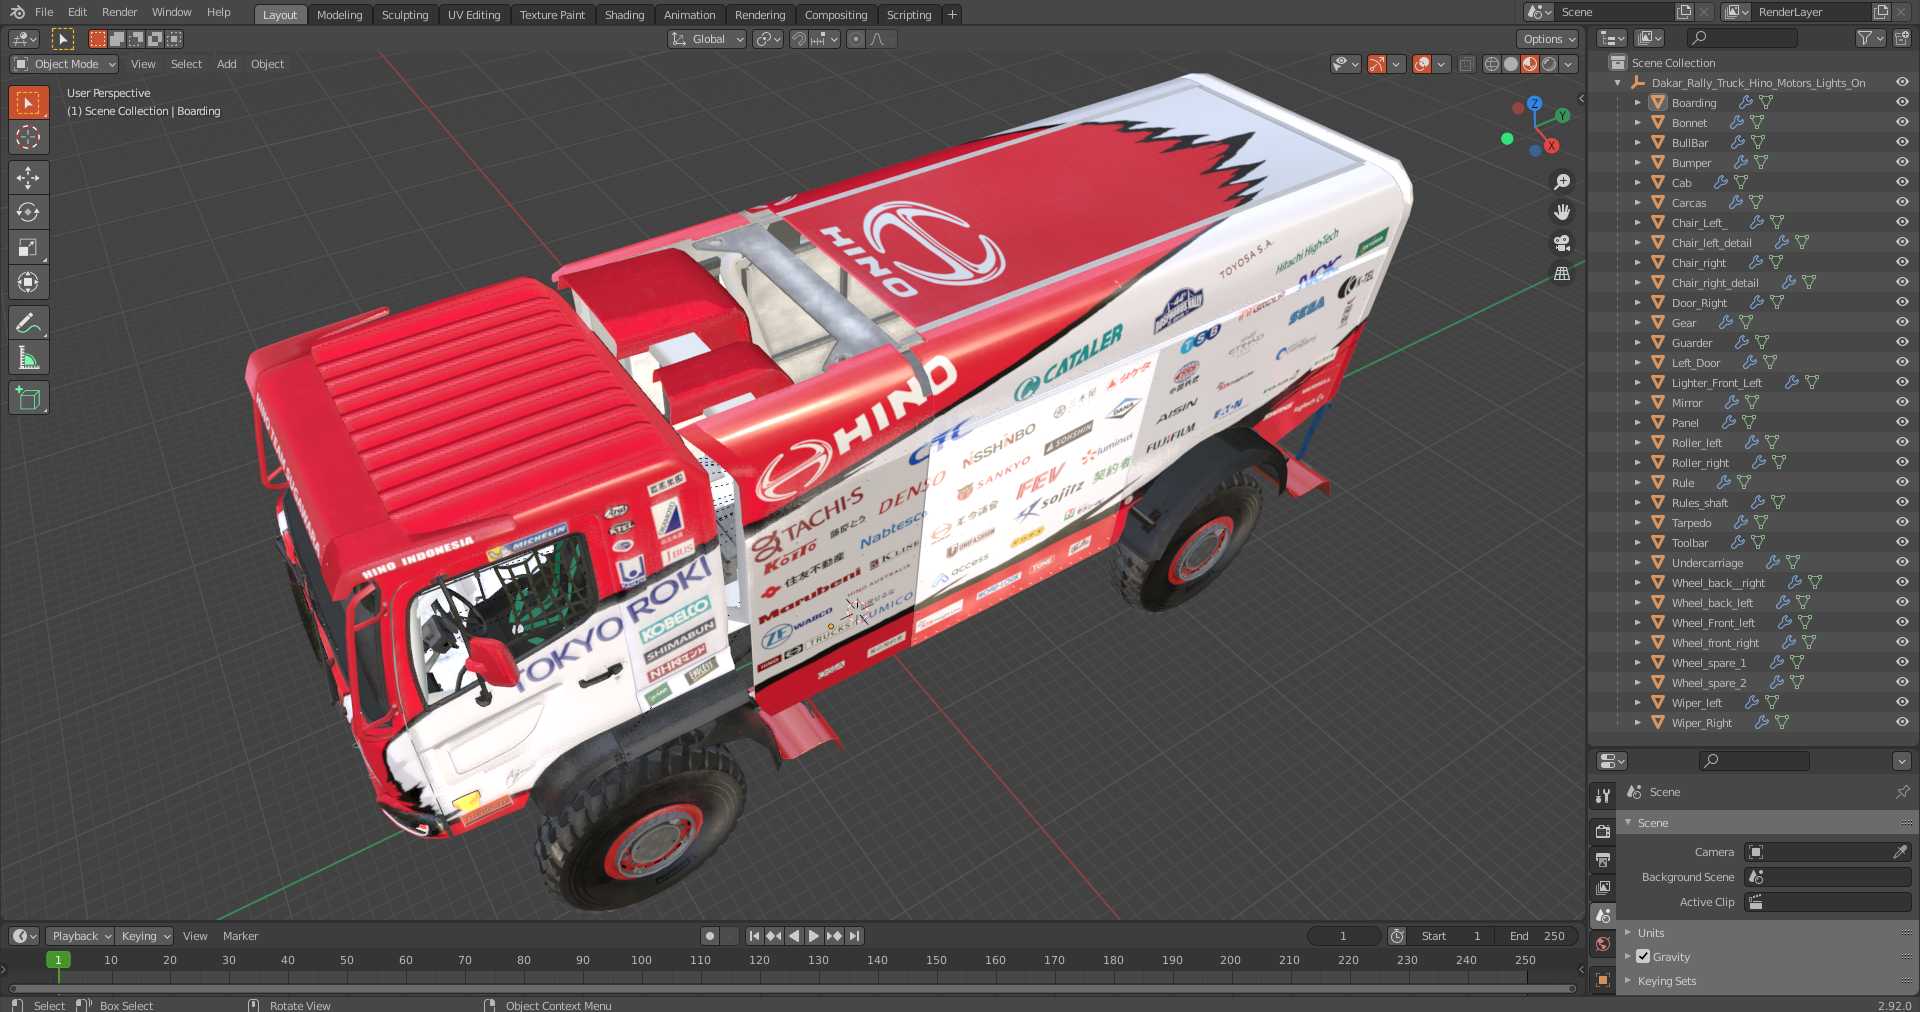This screenshot has height=1012, width=1920.
Task: Open the View Layer properties tab
Action: [x=1603, y=887]
